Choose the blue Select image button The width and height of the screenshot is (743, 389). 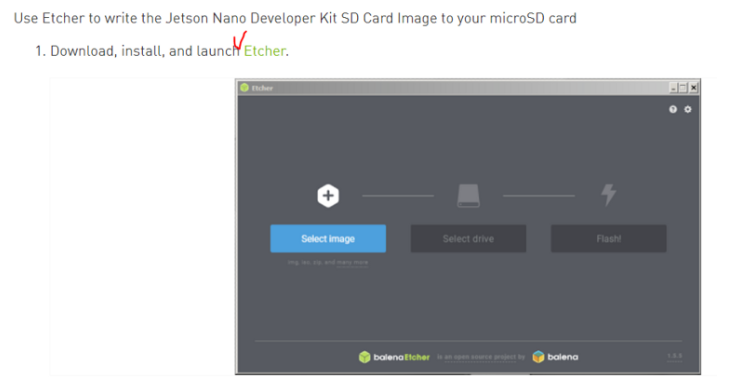(328, 239)
